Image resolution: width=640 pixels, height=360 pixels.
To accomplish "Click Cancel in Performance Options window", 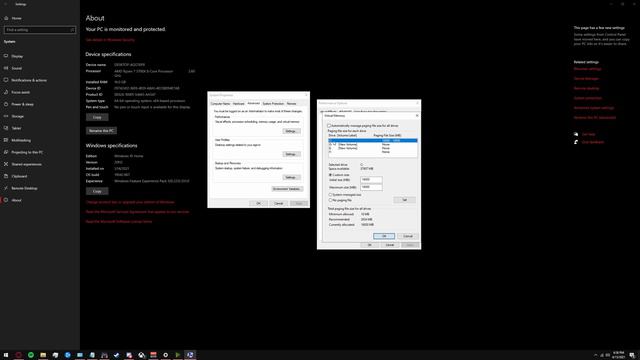I will pyautogui.click(x=390, y=245).
